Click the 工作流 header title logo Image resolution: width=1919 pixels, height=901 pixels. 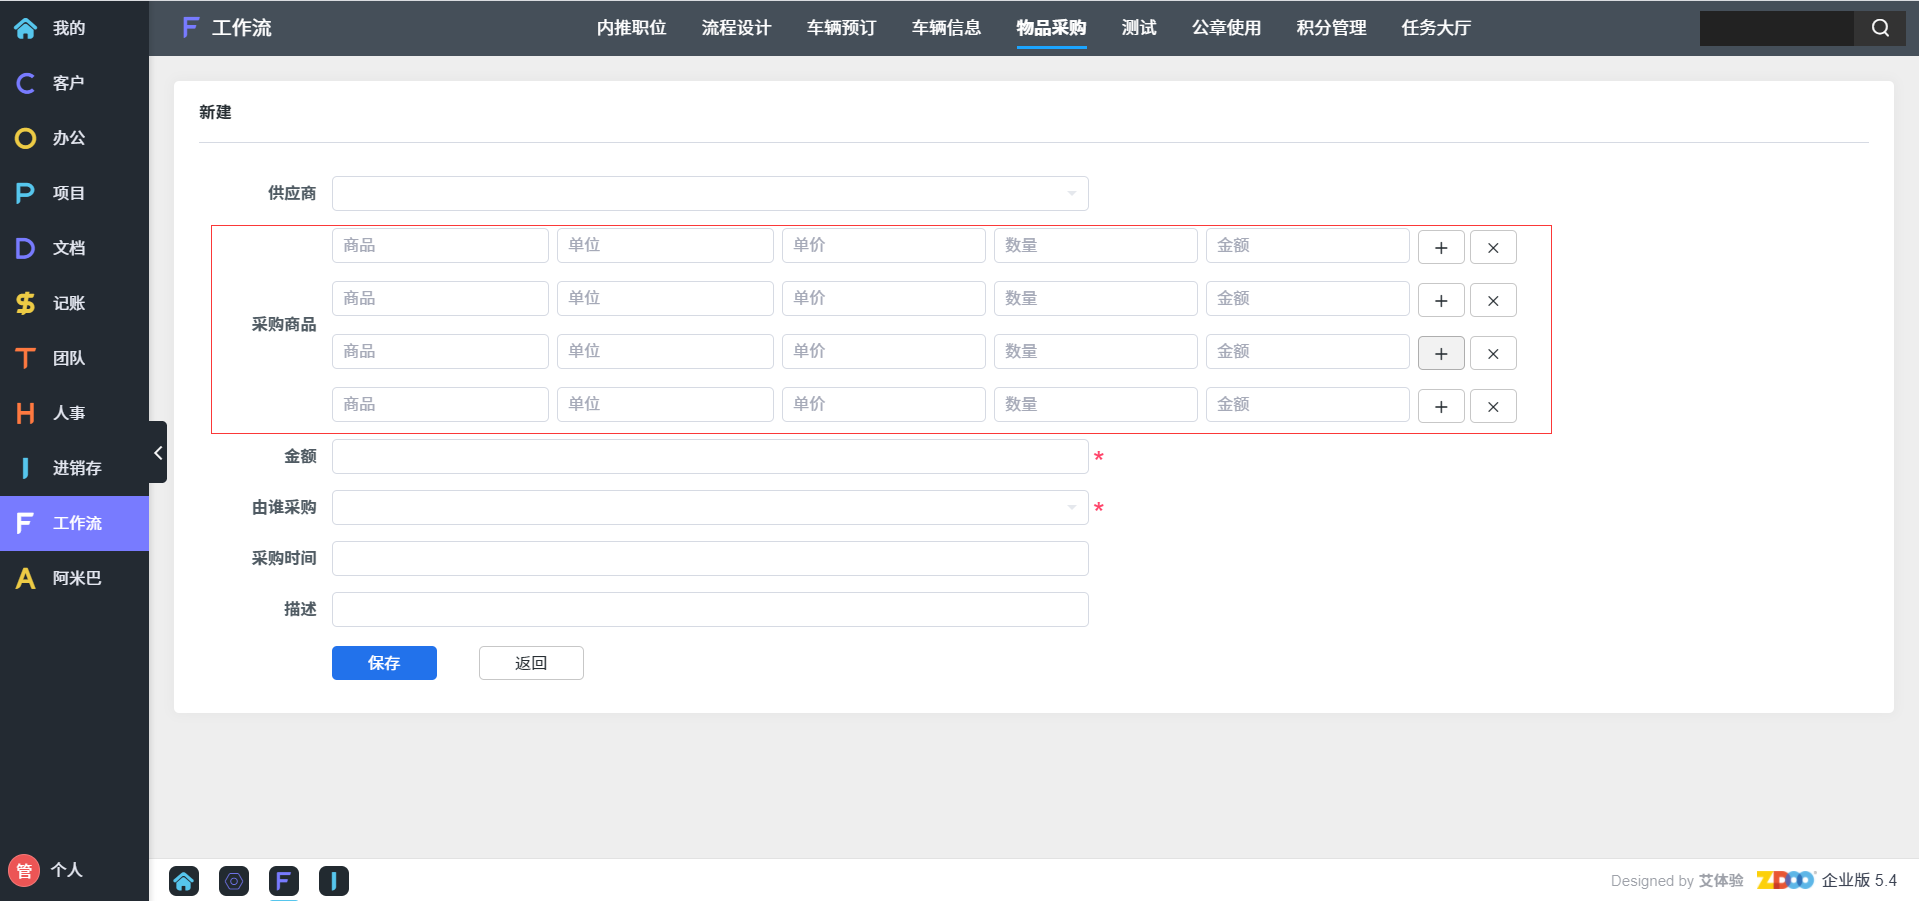click(227, 28)
